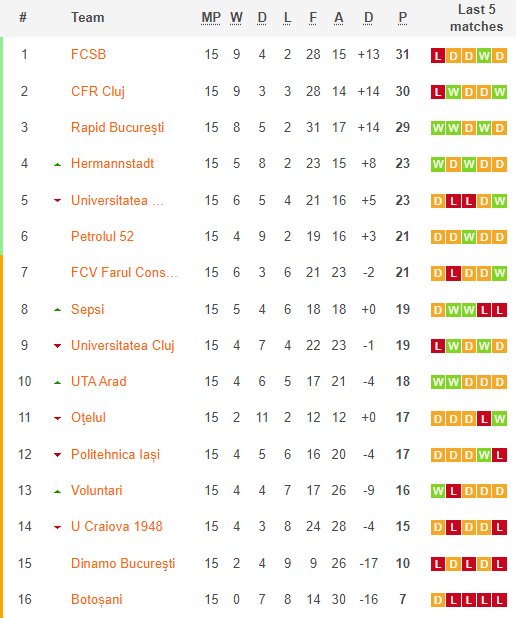Click the up arrow beside Voluntari

pos(58,491)
